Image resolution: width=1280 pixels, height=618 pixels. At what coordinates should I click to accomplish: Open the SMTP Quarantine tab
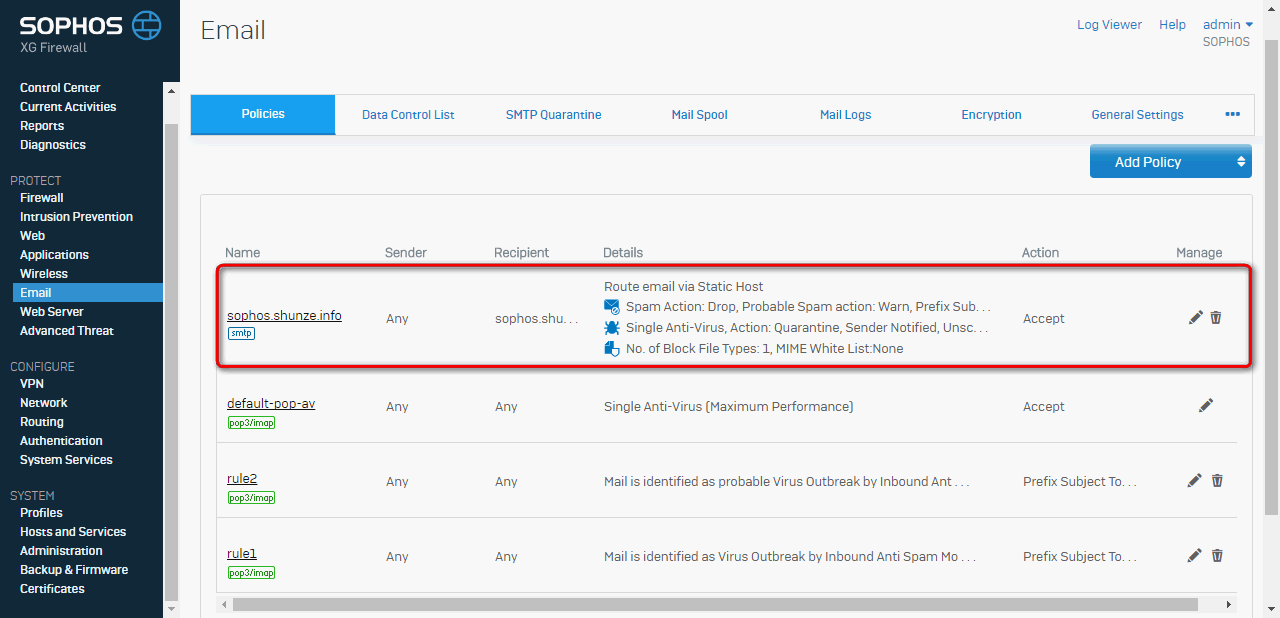553,115
